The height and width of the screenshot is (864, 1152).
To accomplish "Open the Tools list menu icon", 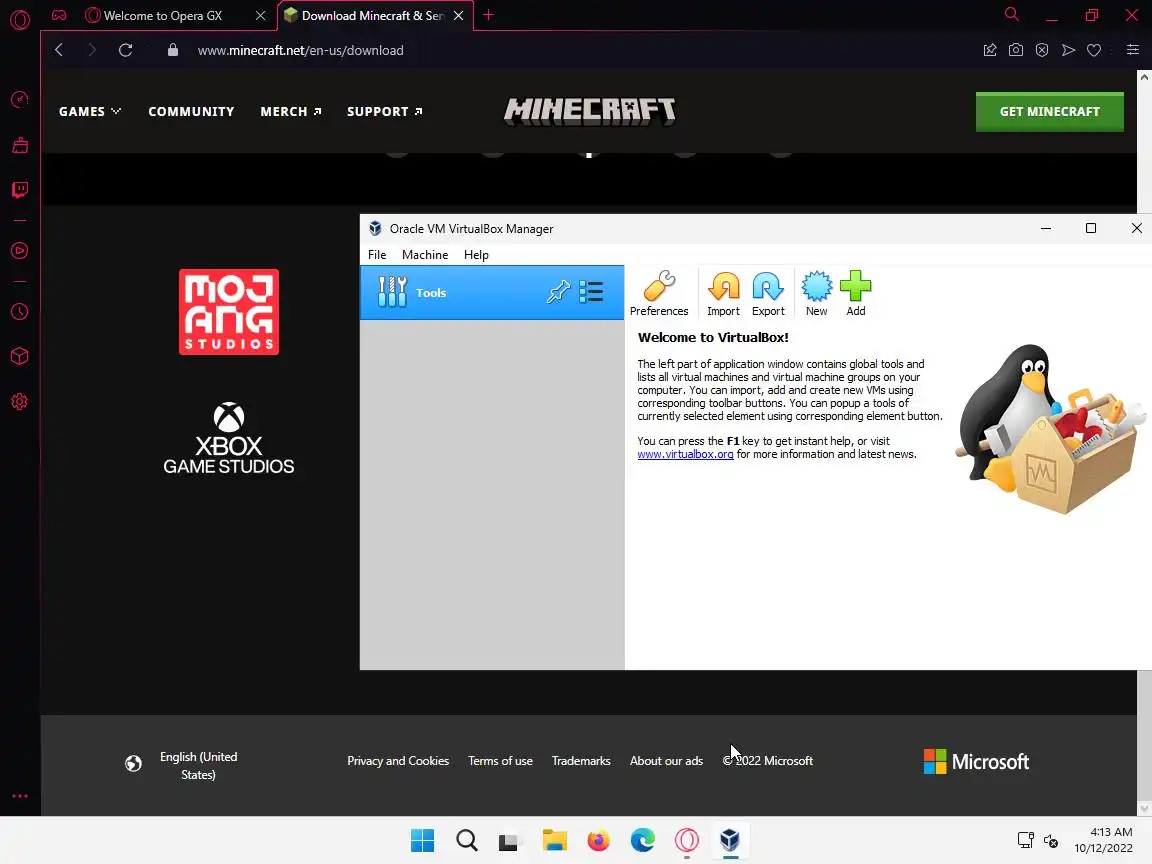I will (591, 292).
